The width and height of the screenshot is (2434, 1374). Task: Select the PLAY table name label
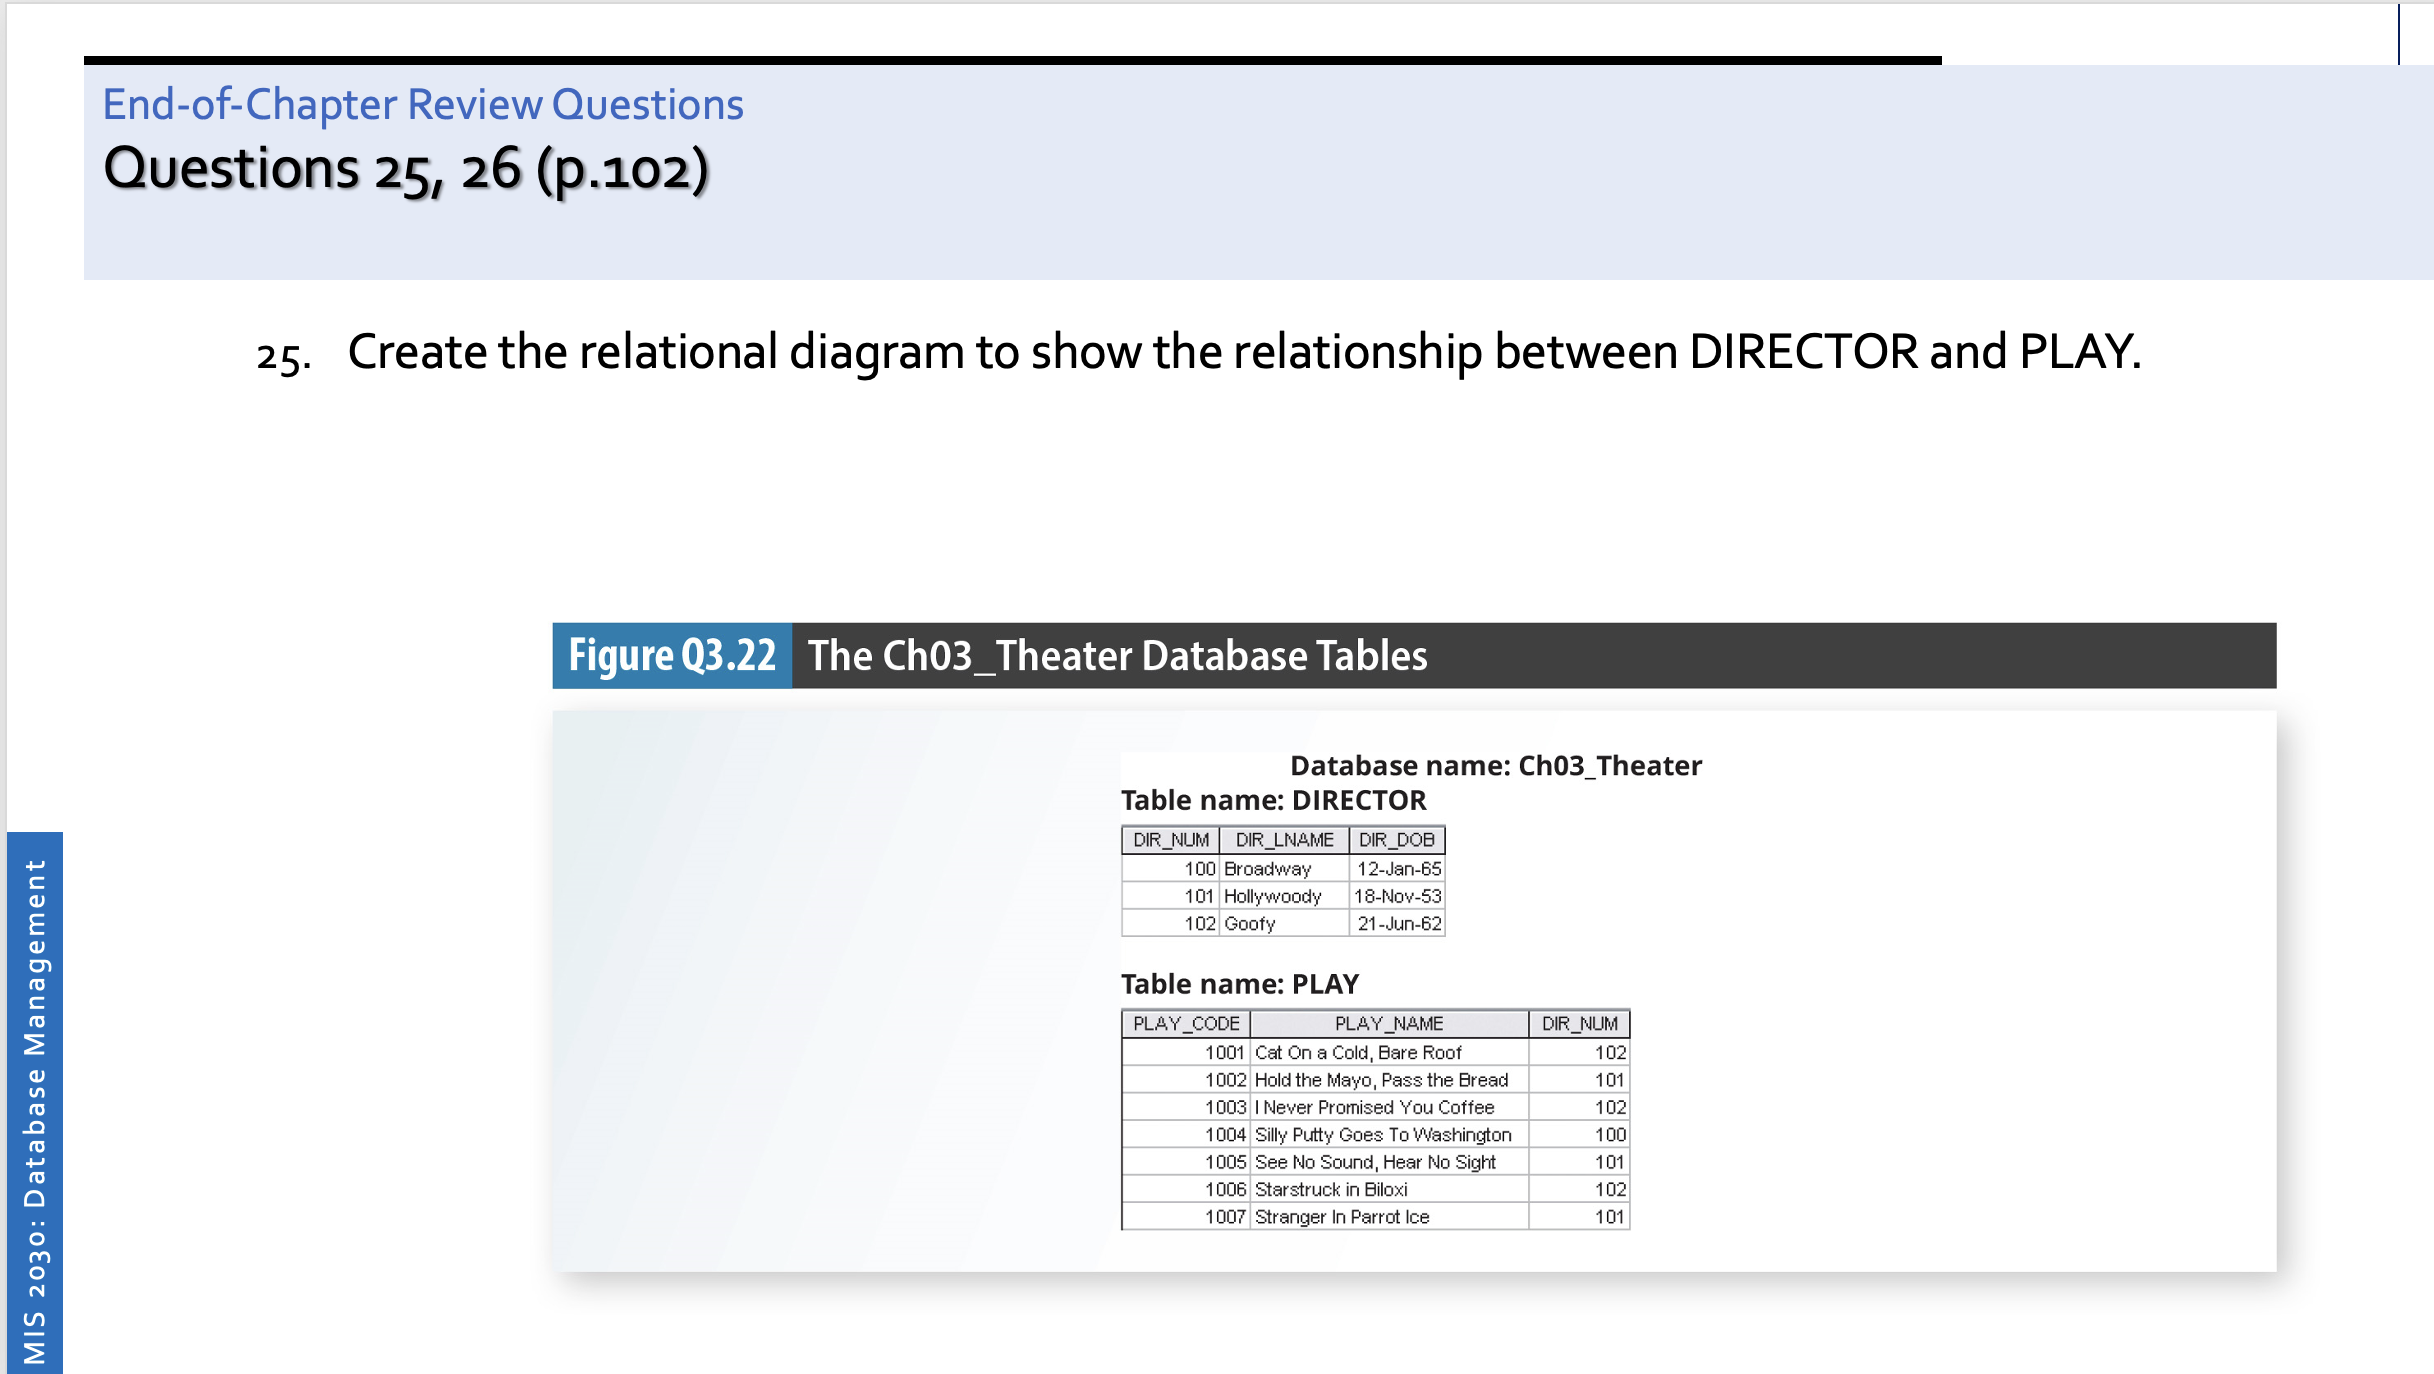pyautogui.click(x=1238, y=983)
